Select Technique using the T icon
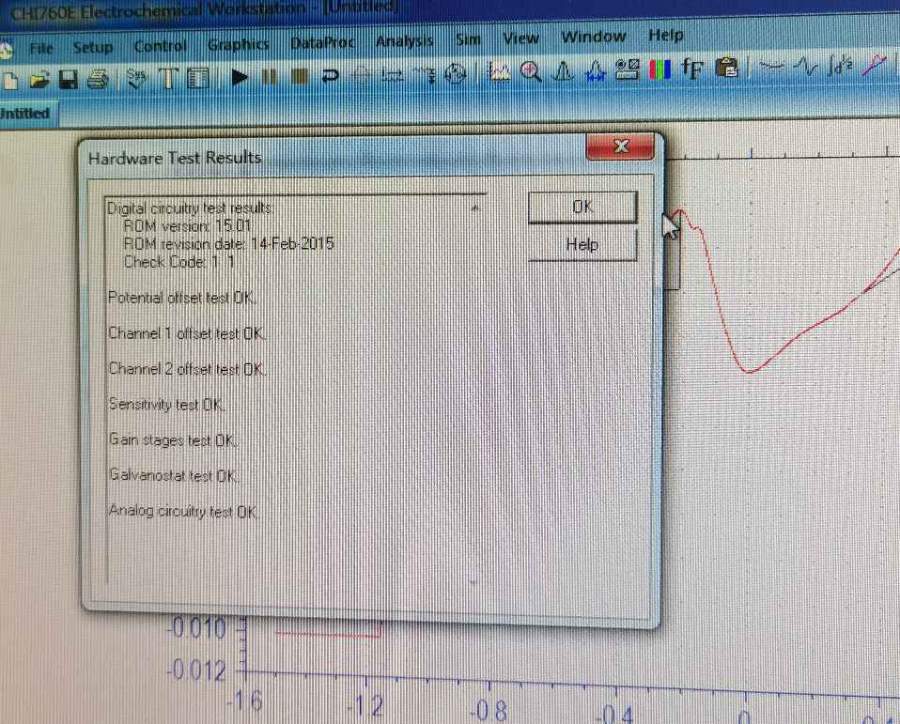The width and height of the screenshot is (900, 724). (x=168, y=78)
